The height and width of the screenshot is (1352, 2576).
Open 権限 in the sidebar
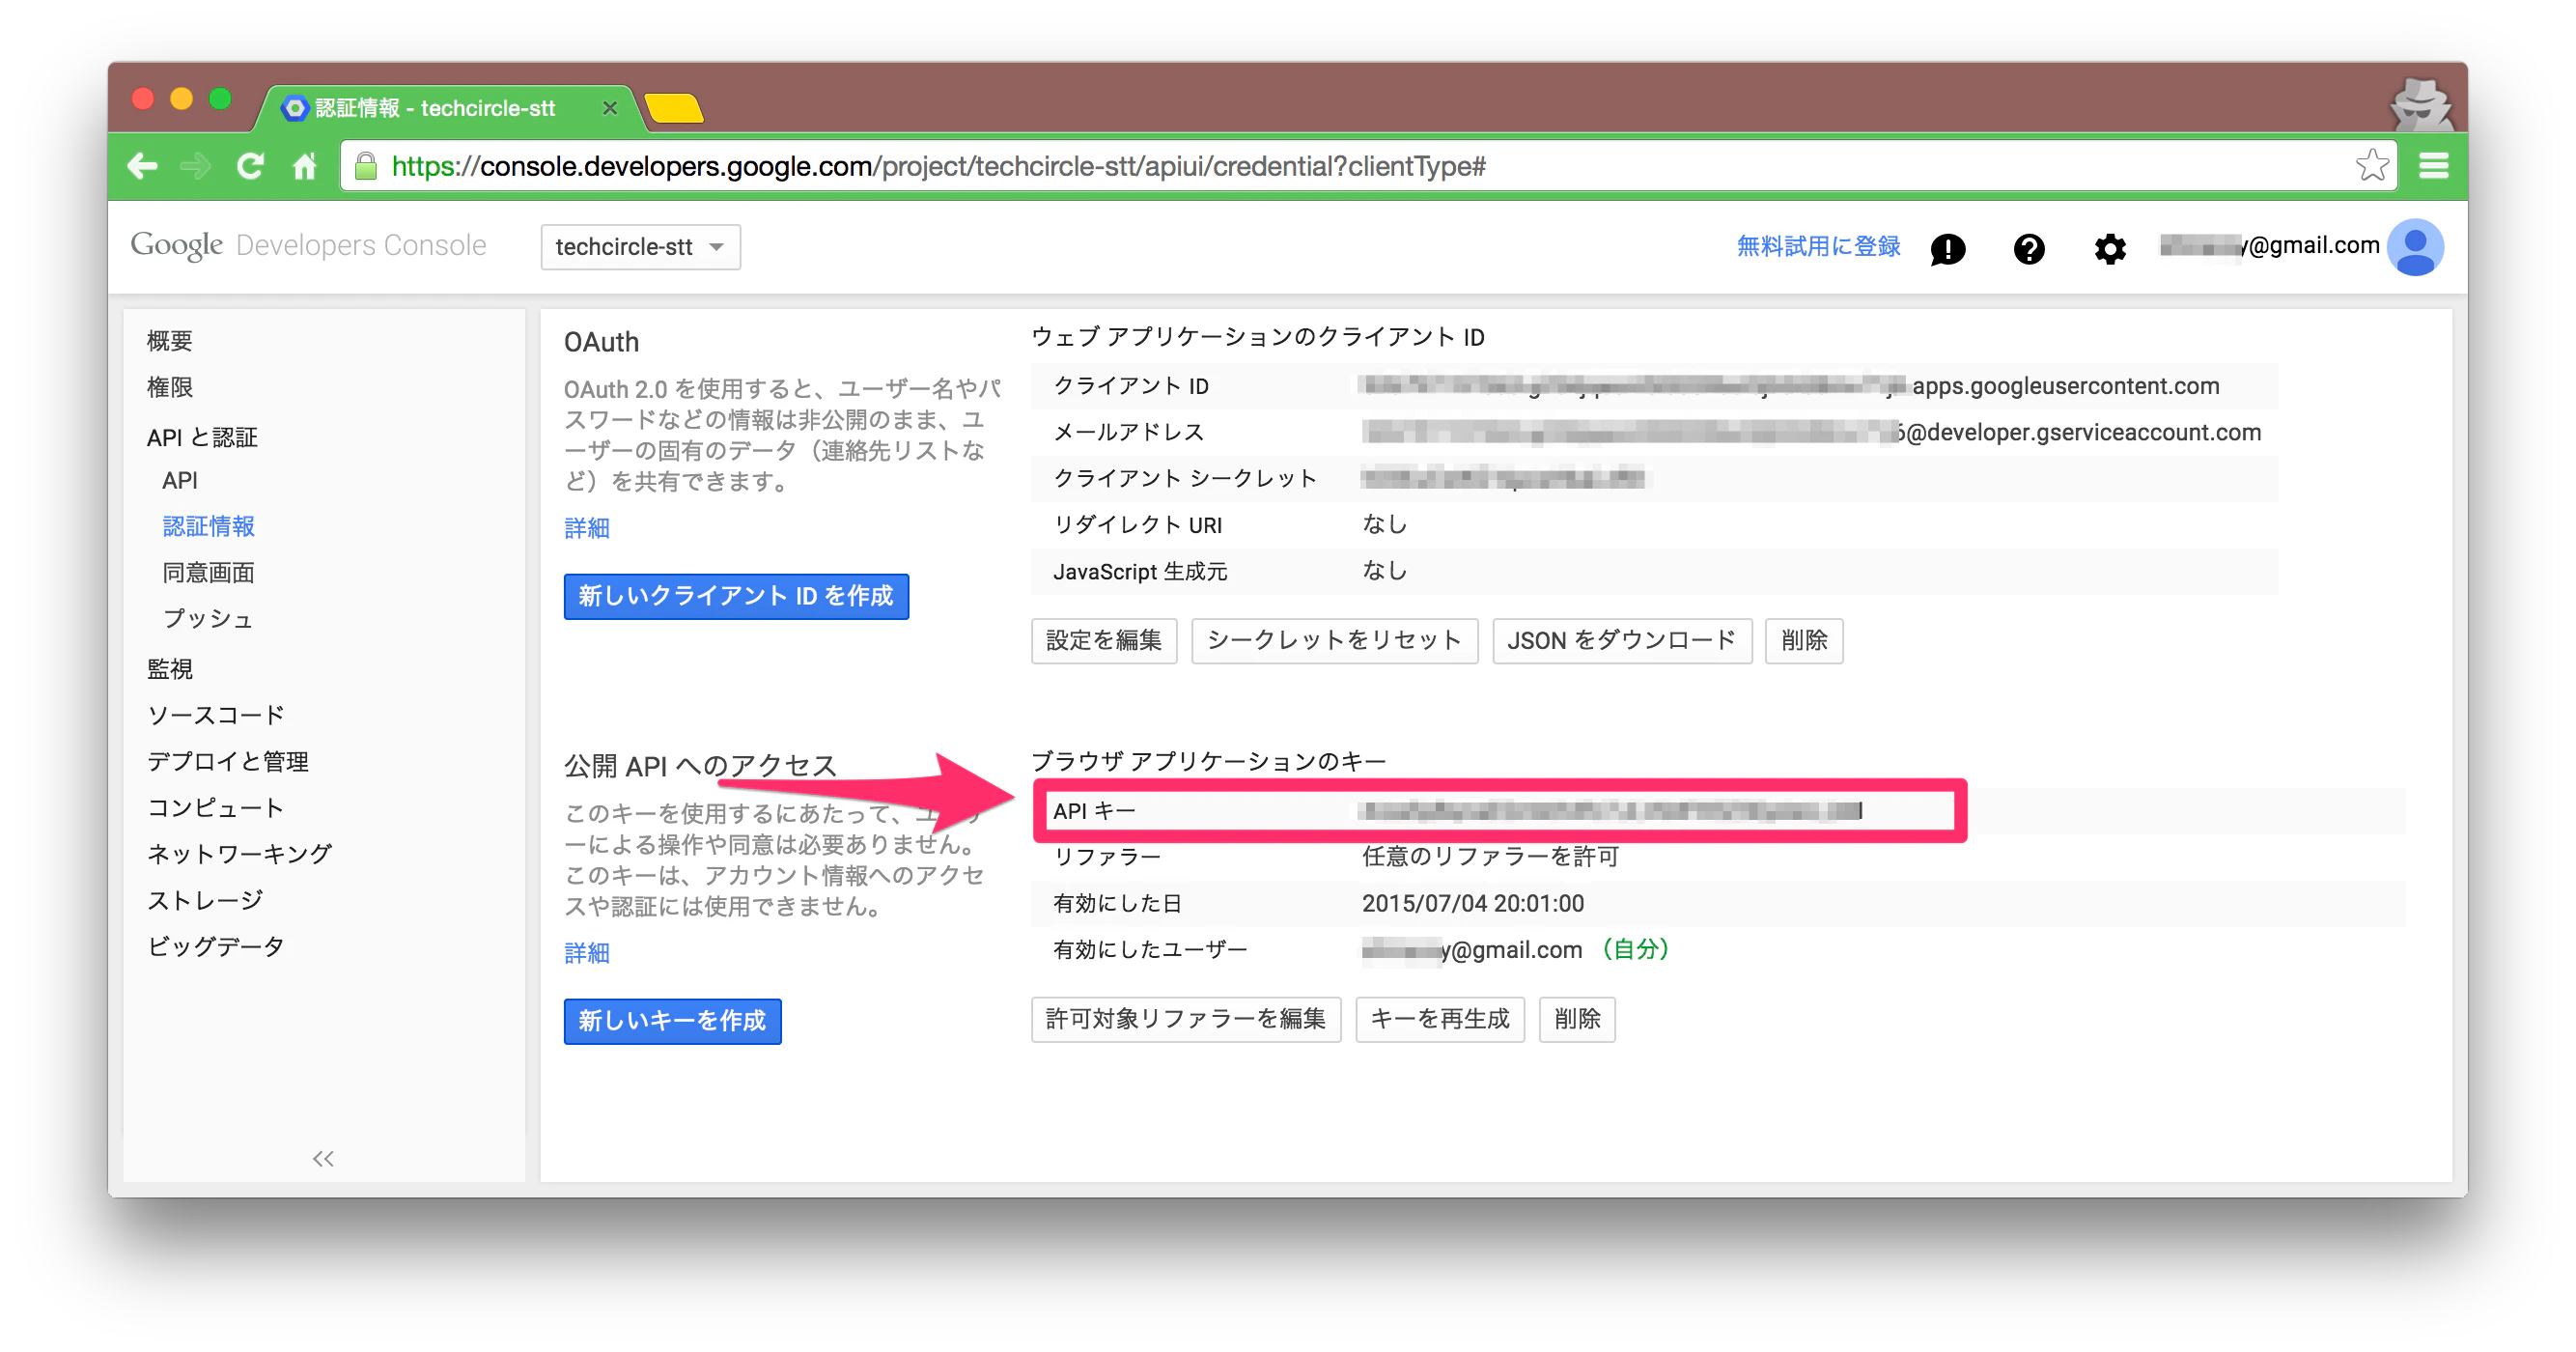pos(169,387)
